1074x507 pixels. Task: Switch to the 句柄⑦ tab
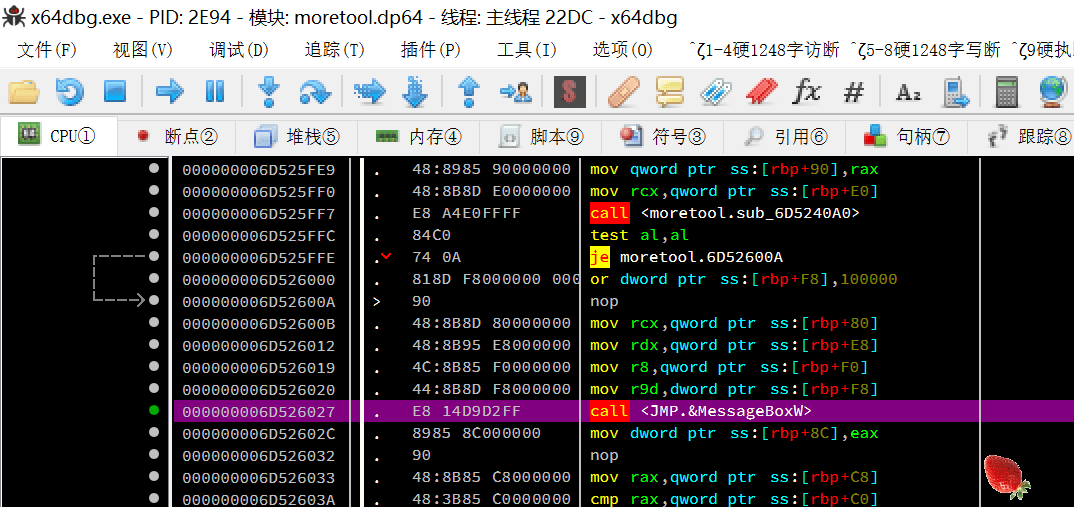907,136
